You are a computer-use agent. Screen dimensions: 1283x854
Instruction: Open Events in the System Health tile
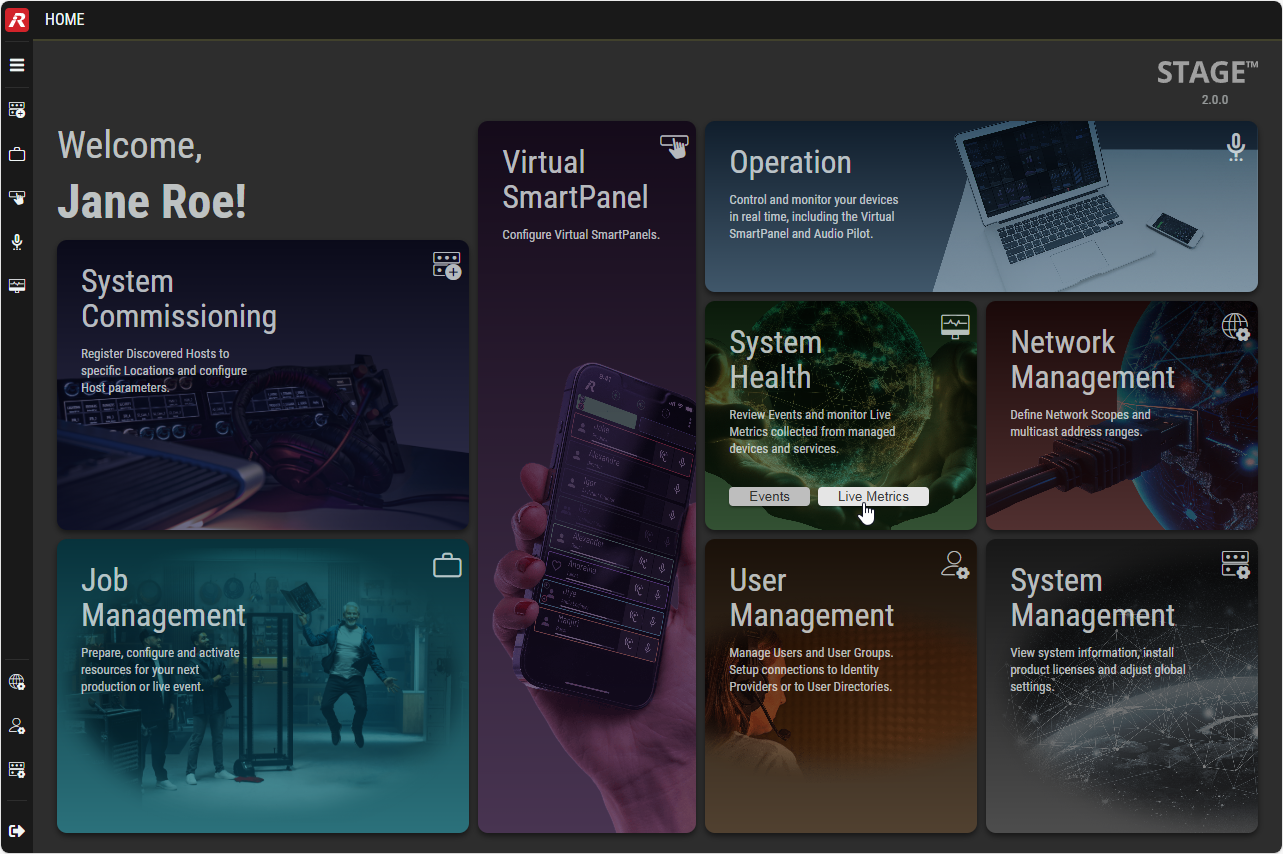pos(769,497)
